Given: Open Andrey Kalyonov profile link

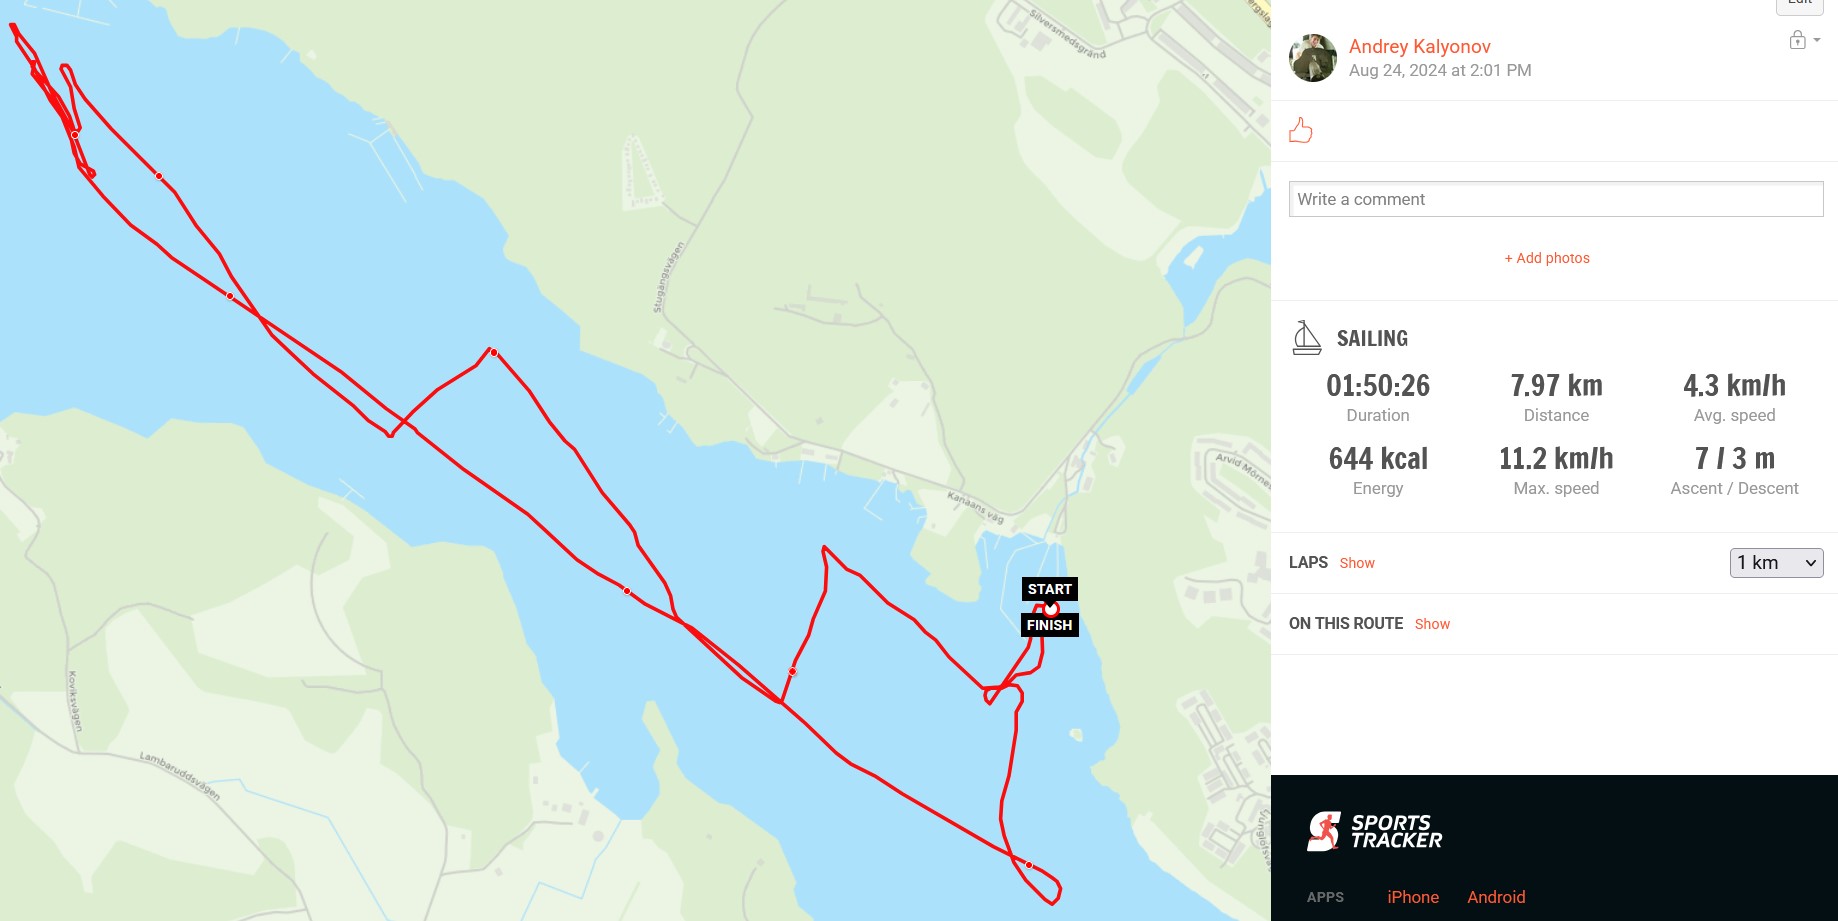Looking at the screenshot, I should coord(1419,46).
